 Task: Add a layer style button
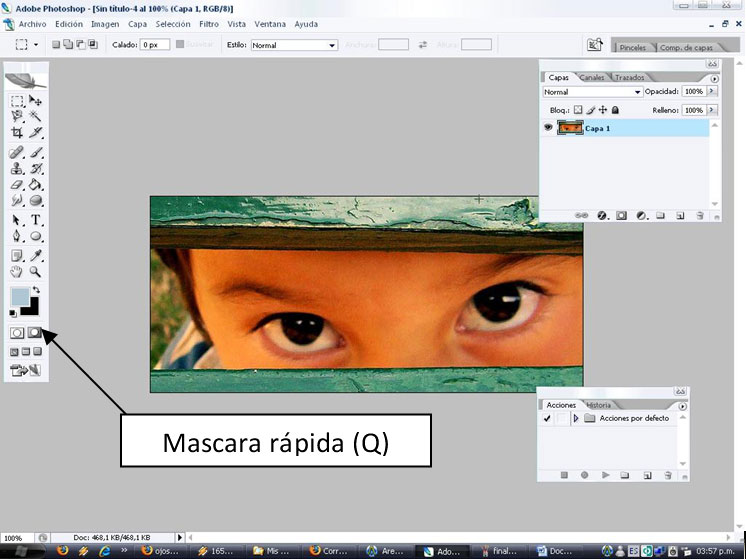coord(602,216)
